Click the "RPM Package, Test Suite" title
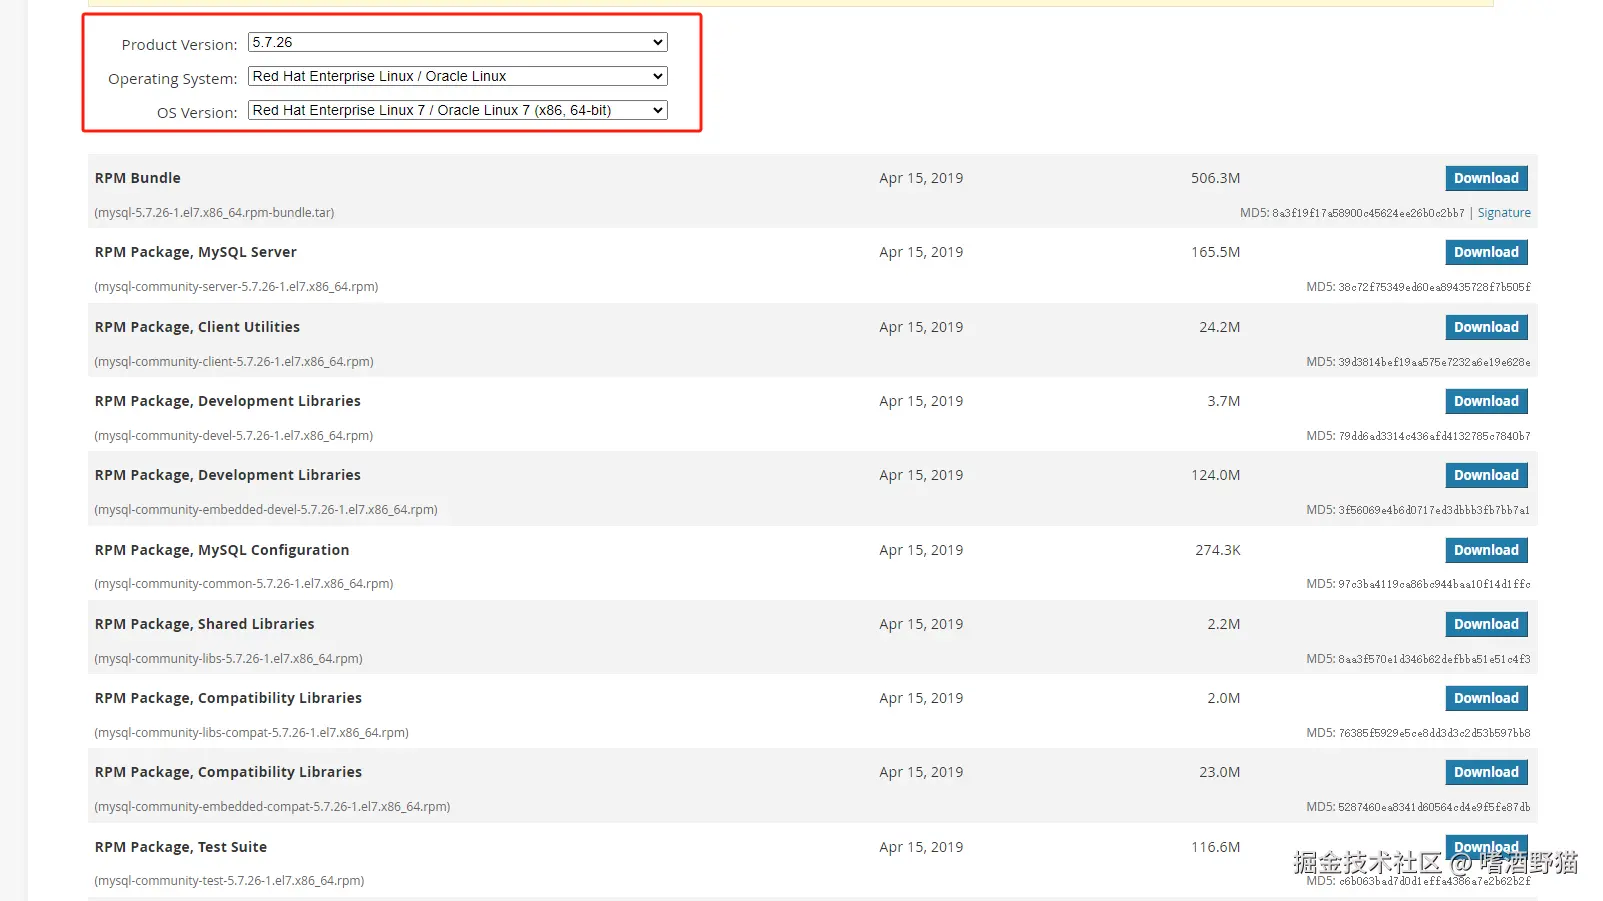The height and width of the screenshot is (901, 1603). tap(181, 847)
